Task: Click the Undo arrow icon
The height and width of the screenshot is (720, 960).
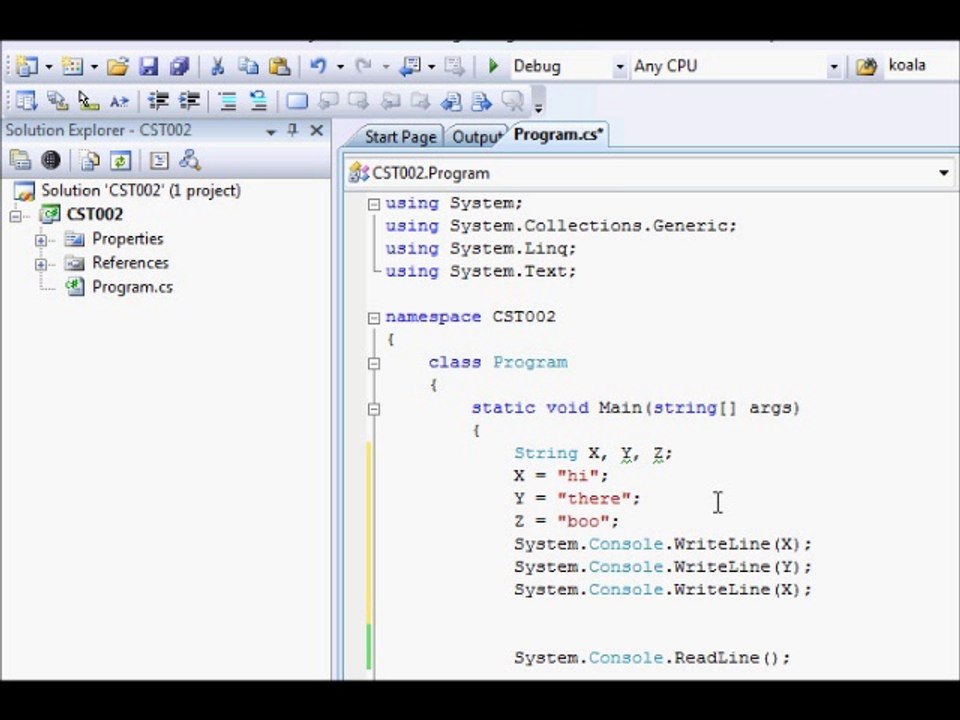Action: (x=318, y=66)
